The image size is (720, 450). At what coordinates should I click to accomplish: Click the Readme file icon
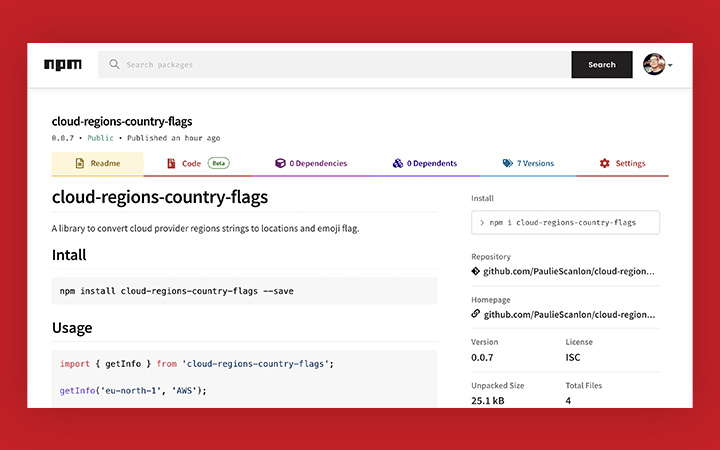coord(79,163)
